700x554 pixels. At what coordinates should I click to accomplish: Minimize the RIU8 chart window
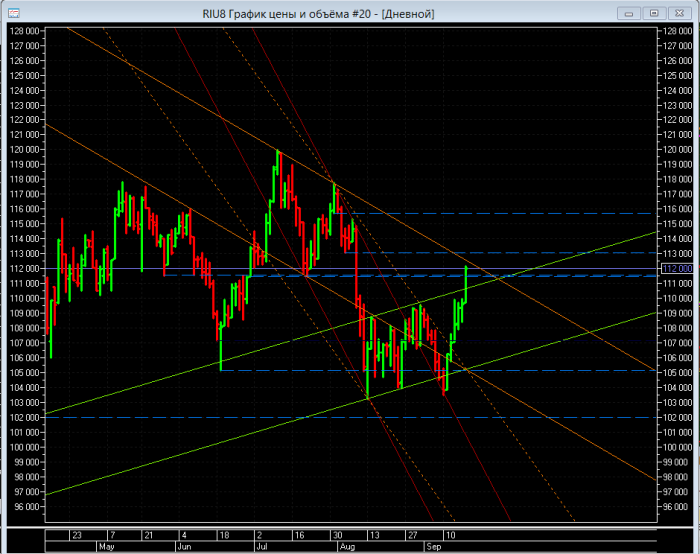click(629, 13)
